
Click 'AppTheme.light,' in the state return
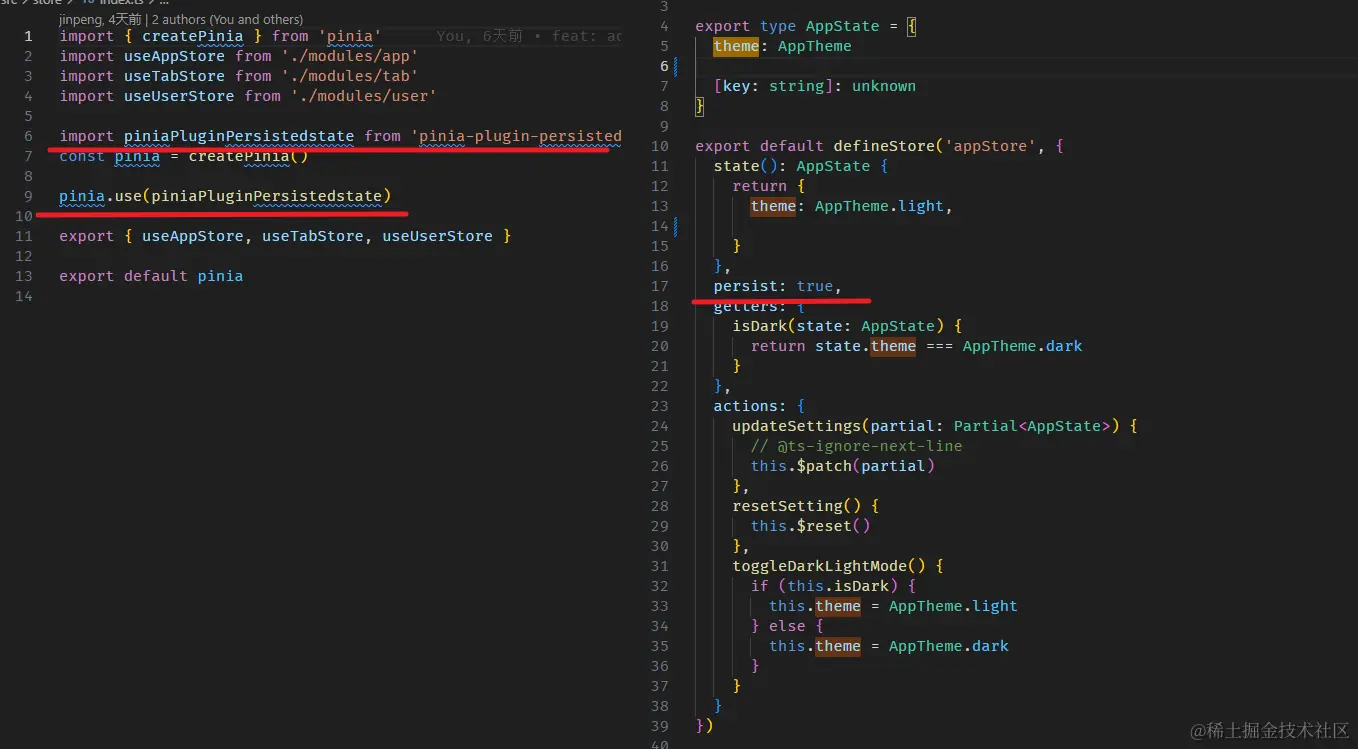tap(884, 206)
